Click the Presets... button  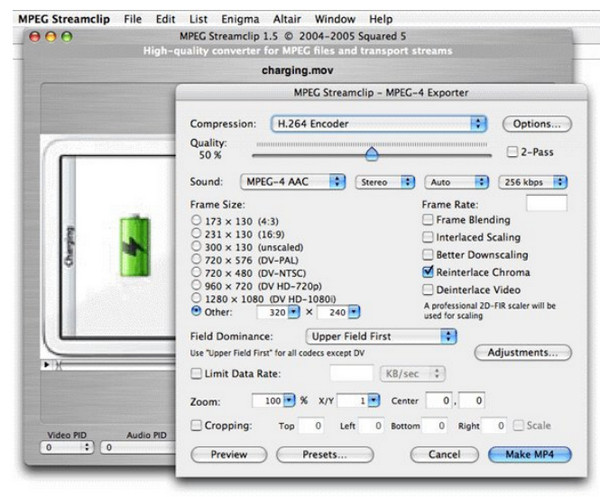pos(325,455)
